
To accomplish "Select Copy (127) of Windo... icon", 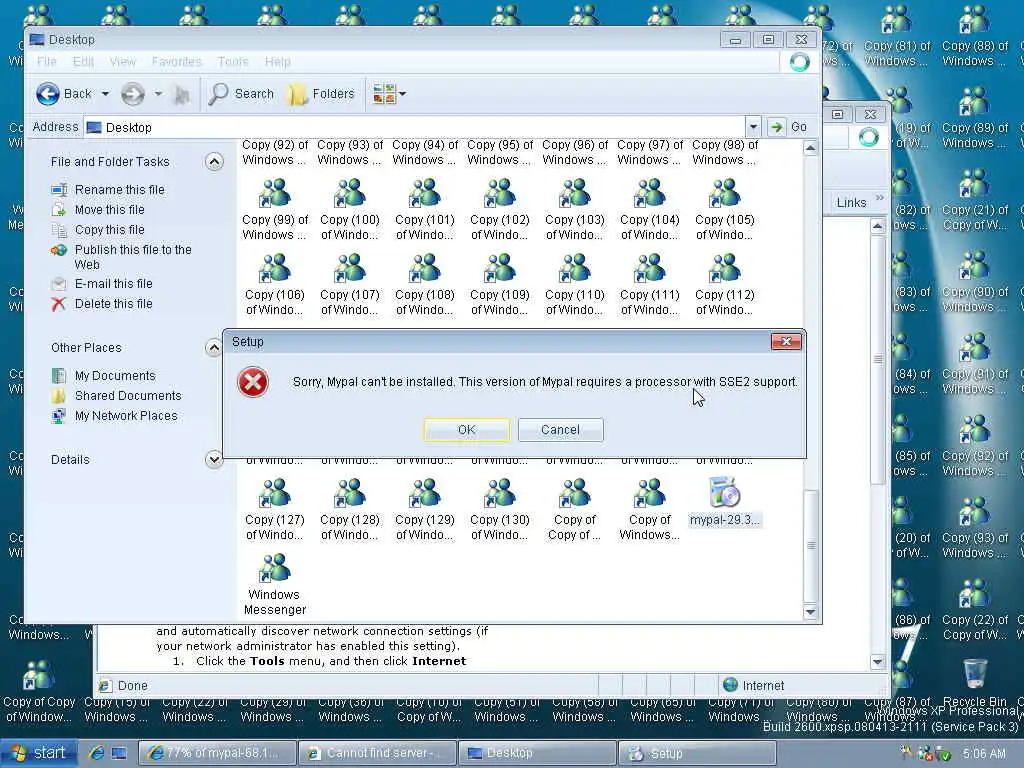I will (274, 509).
